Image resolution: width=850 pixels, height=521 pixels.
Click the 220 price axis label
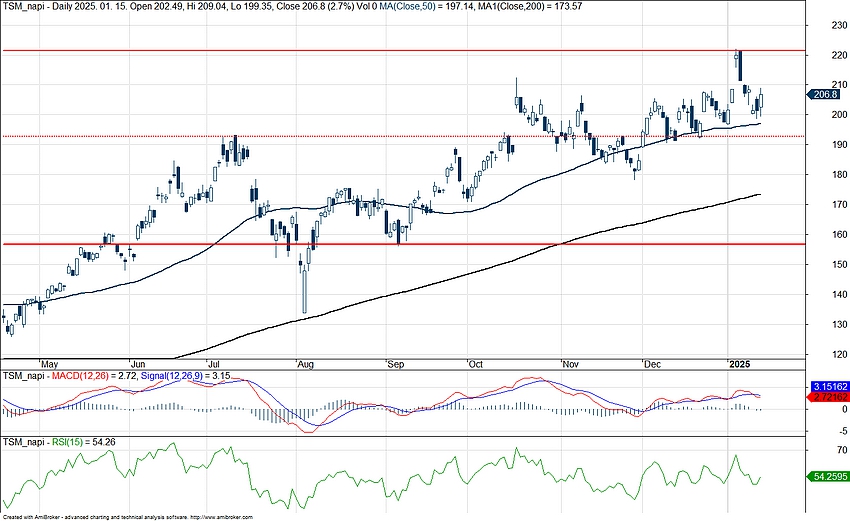tap(840, 55)
